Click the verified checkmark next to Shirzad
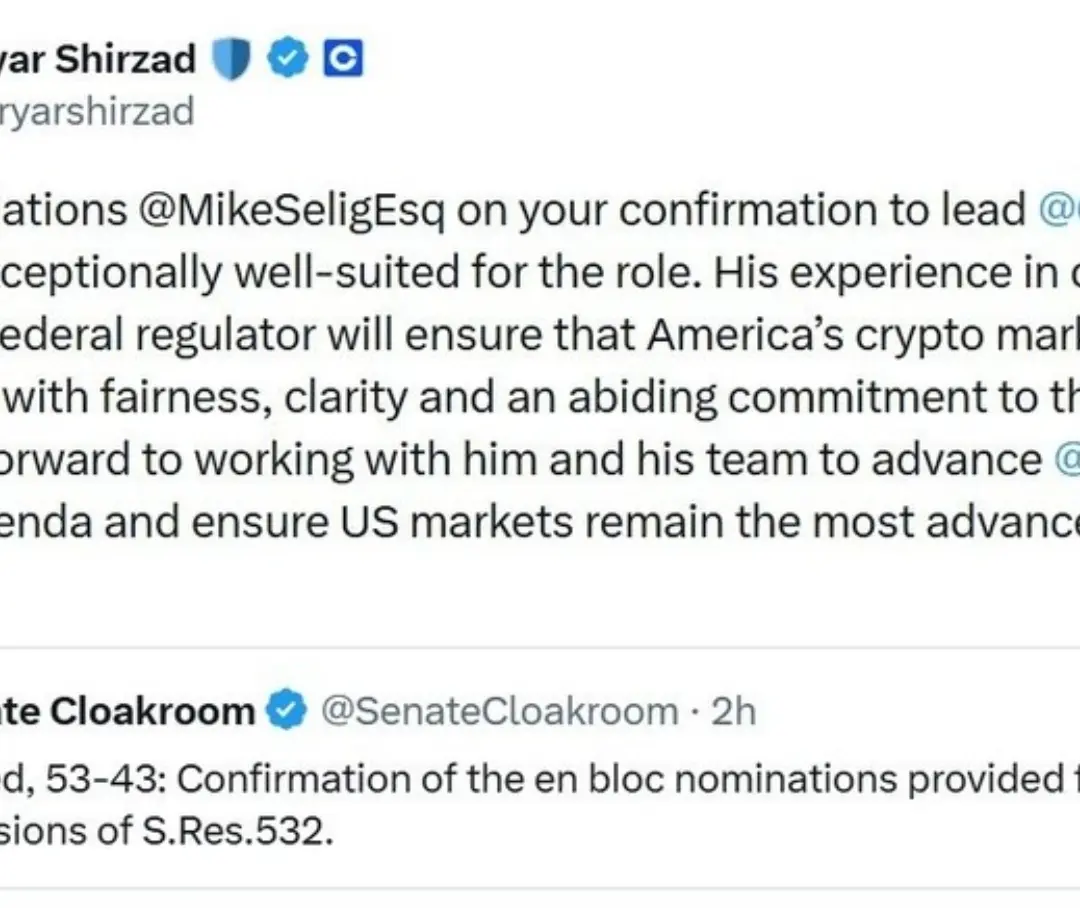1080x908 pixels. 289,61
